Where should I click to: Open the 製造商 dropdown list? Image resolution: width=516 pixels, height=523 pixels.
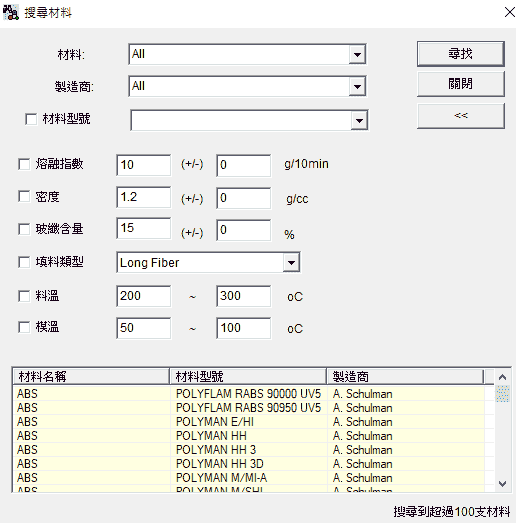click(357, 86)
